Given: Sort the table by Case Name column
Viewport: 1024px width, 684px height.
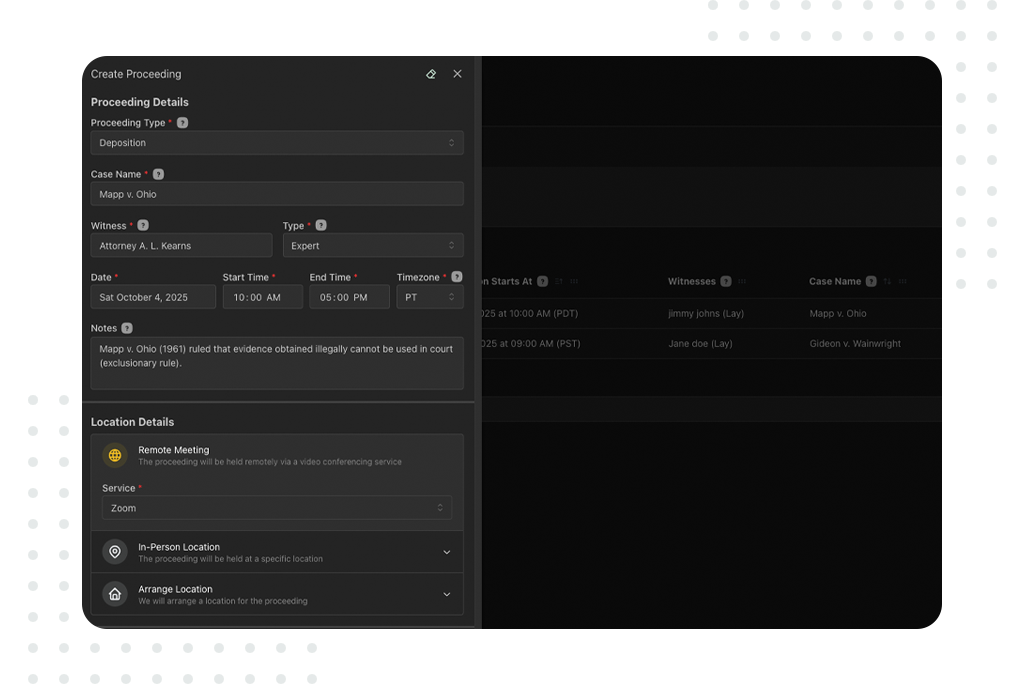Looking at the screenshot, I should pyautogui.click(x=887, y=282).
